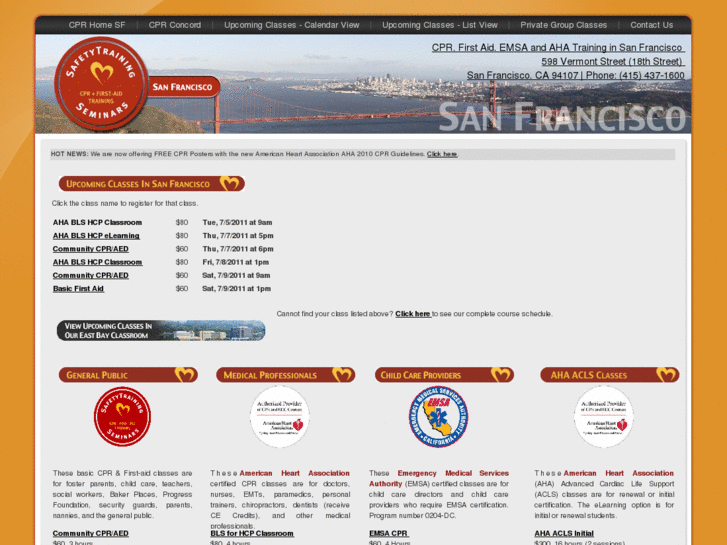Image resolution: width=727 pixels, height=545 pixels.
Task: Open the BLS for HCP Classroom link
Action: [252, 533]
